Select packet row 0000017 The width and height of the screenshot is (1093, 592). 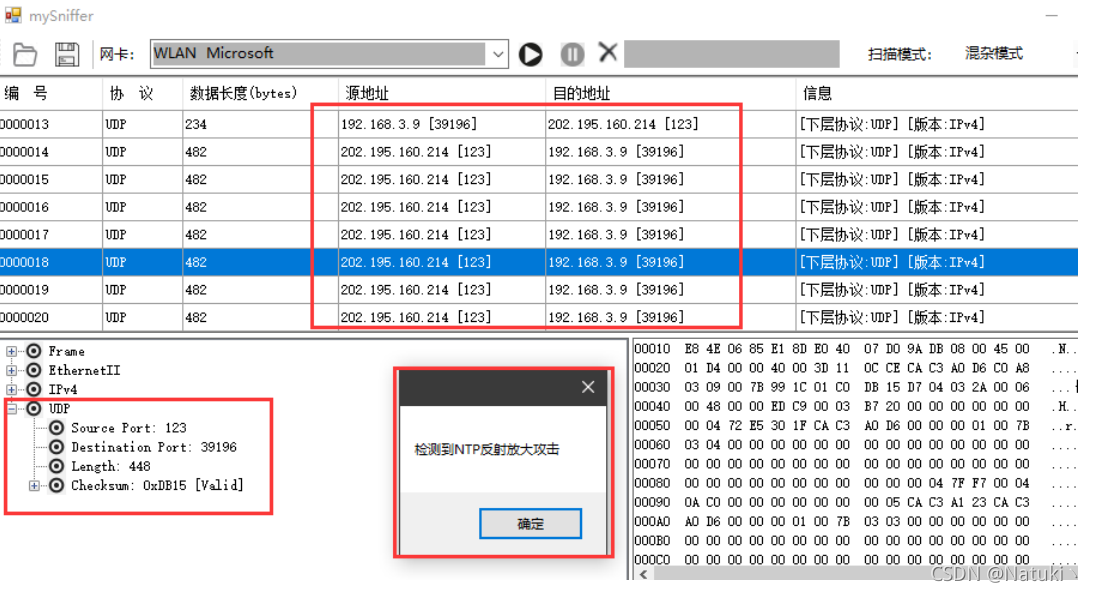click(539, 234)
